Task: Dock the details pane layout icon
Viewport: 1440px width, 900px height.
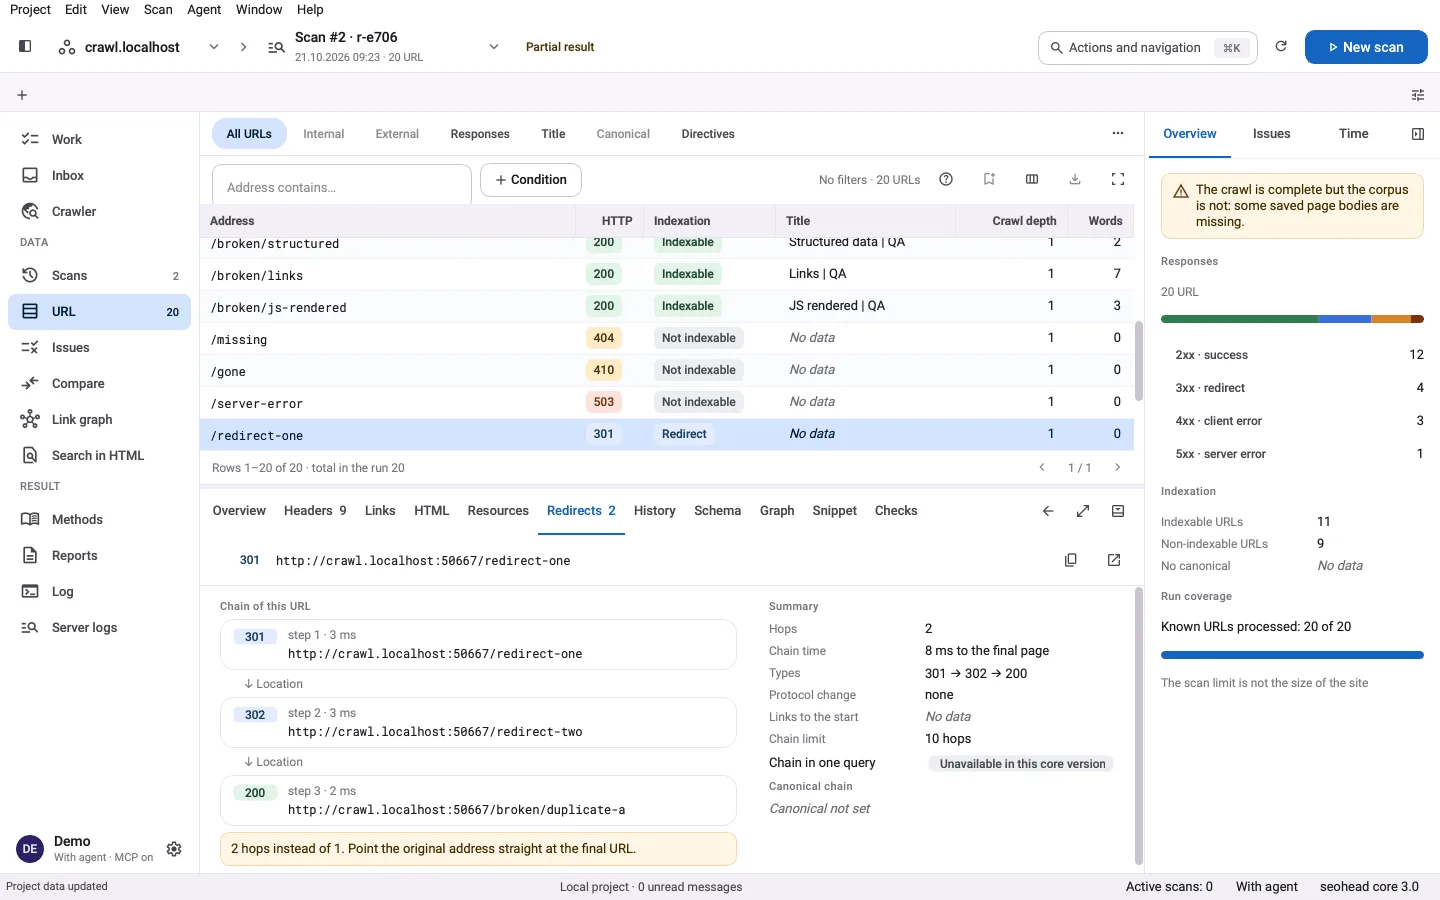Action: [x=1118, y=511]
